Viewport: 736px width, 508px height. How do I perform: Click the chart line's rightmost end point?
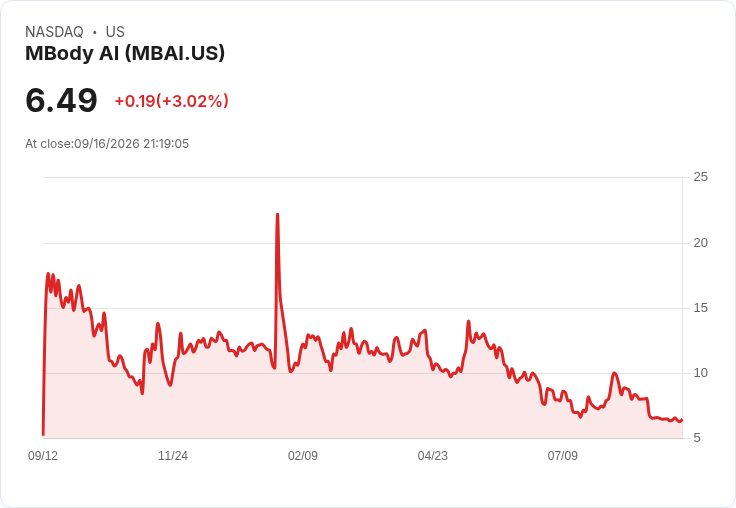coord(682,420)
